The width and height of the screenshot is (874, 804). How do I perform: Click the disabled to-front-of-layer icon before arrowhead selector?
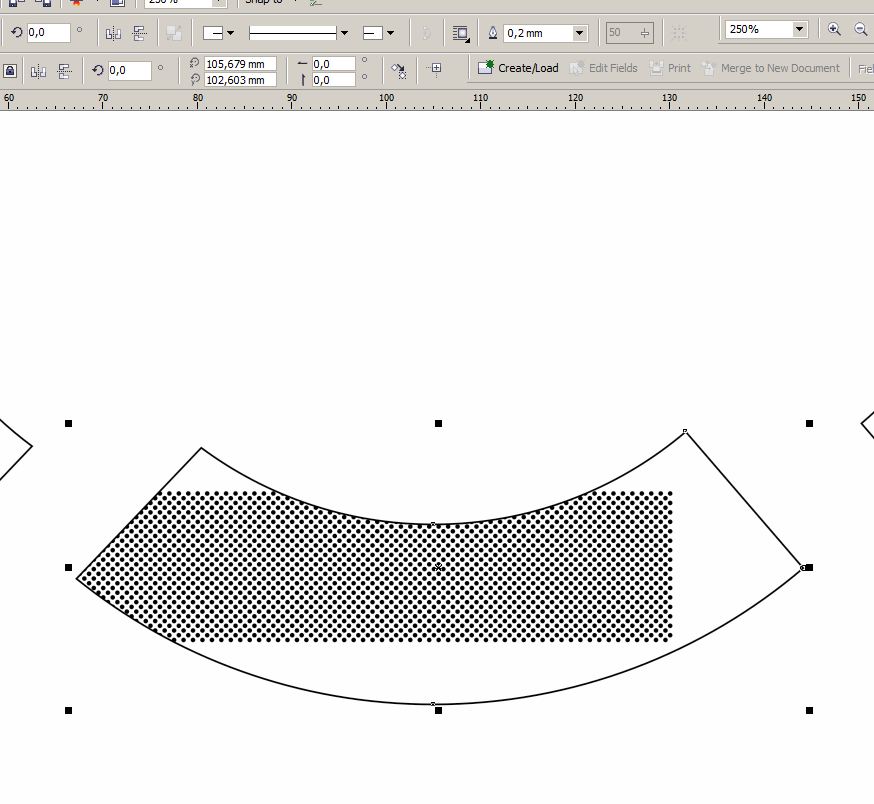(x=174, y=33)
